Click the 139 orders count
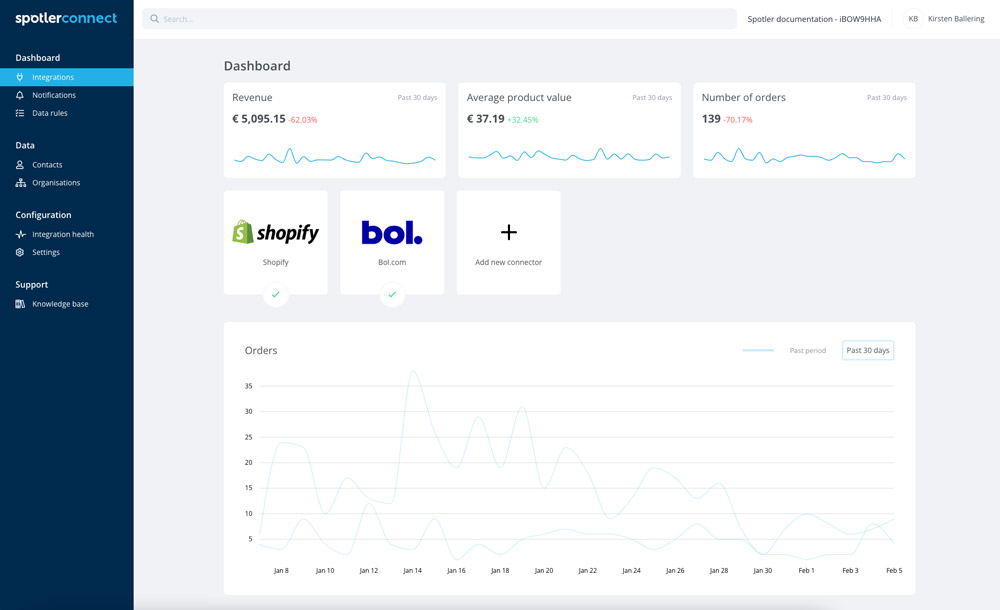This screenshot has width=1000, height=610. pos(711,119)
